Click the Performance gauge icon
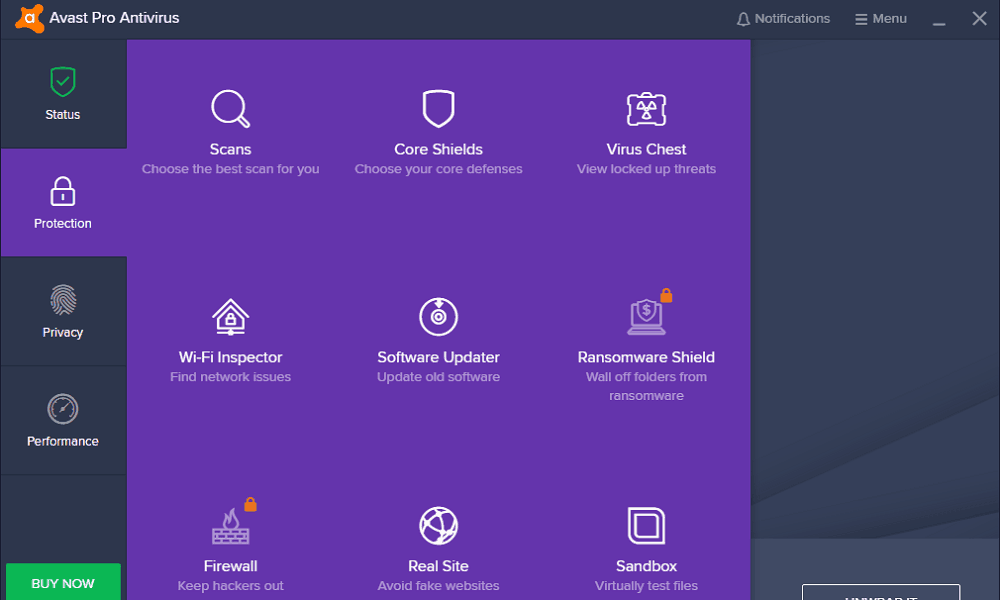 point(62,409)
